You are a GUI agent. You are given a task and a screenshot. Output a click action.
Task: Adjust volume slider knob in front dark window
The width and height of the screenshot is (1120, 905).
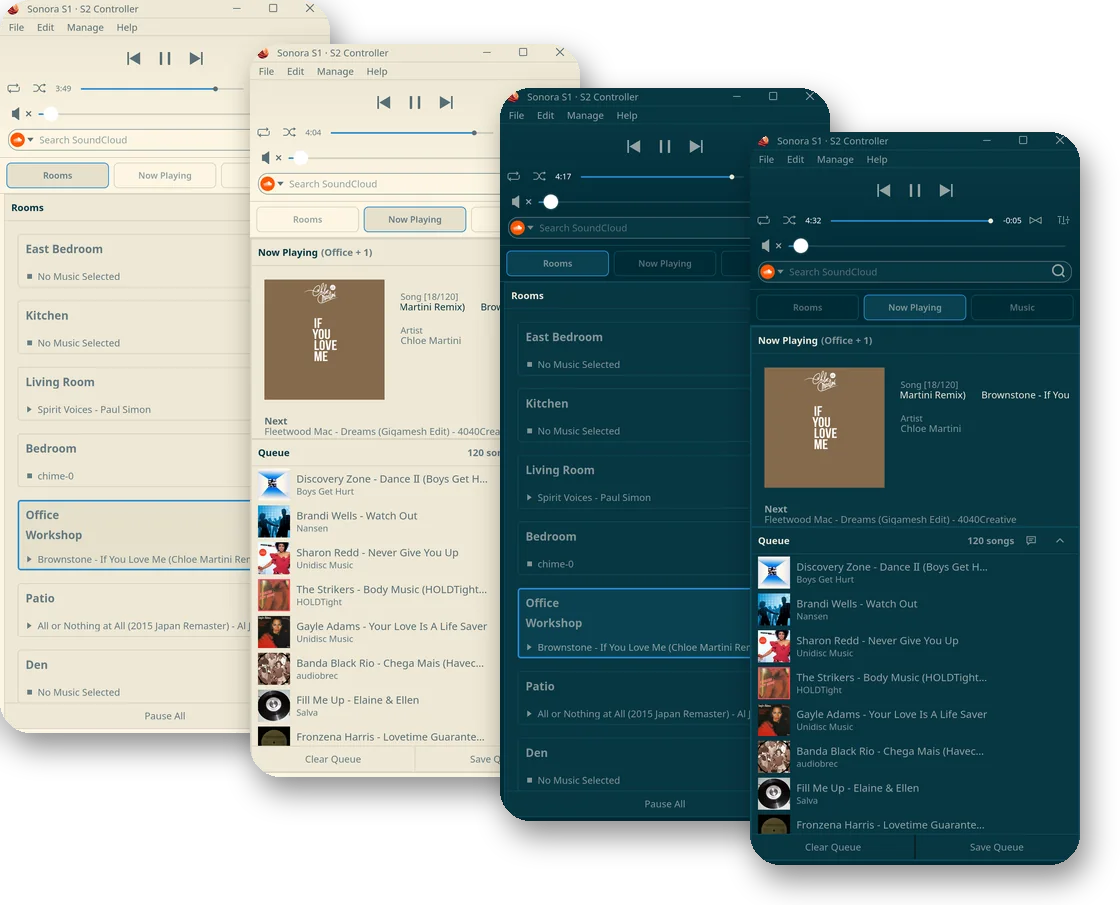801,246
